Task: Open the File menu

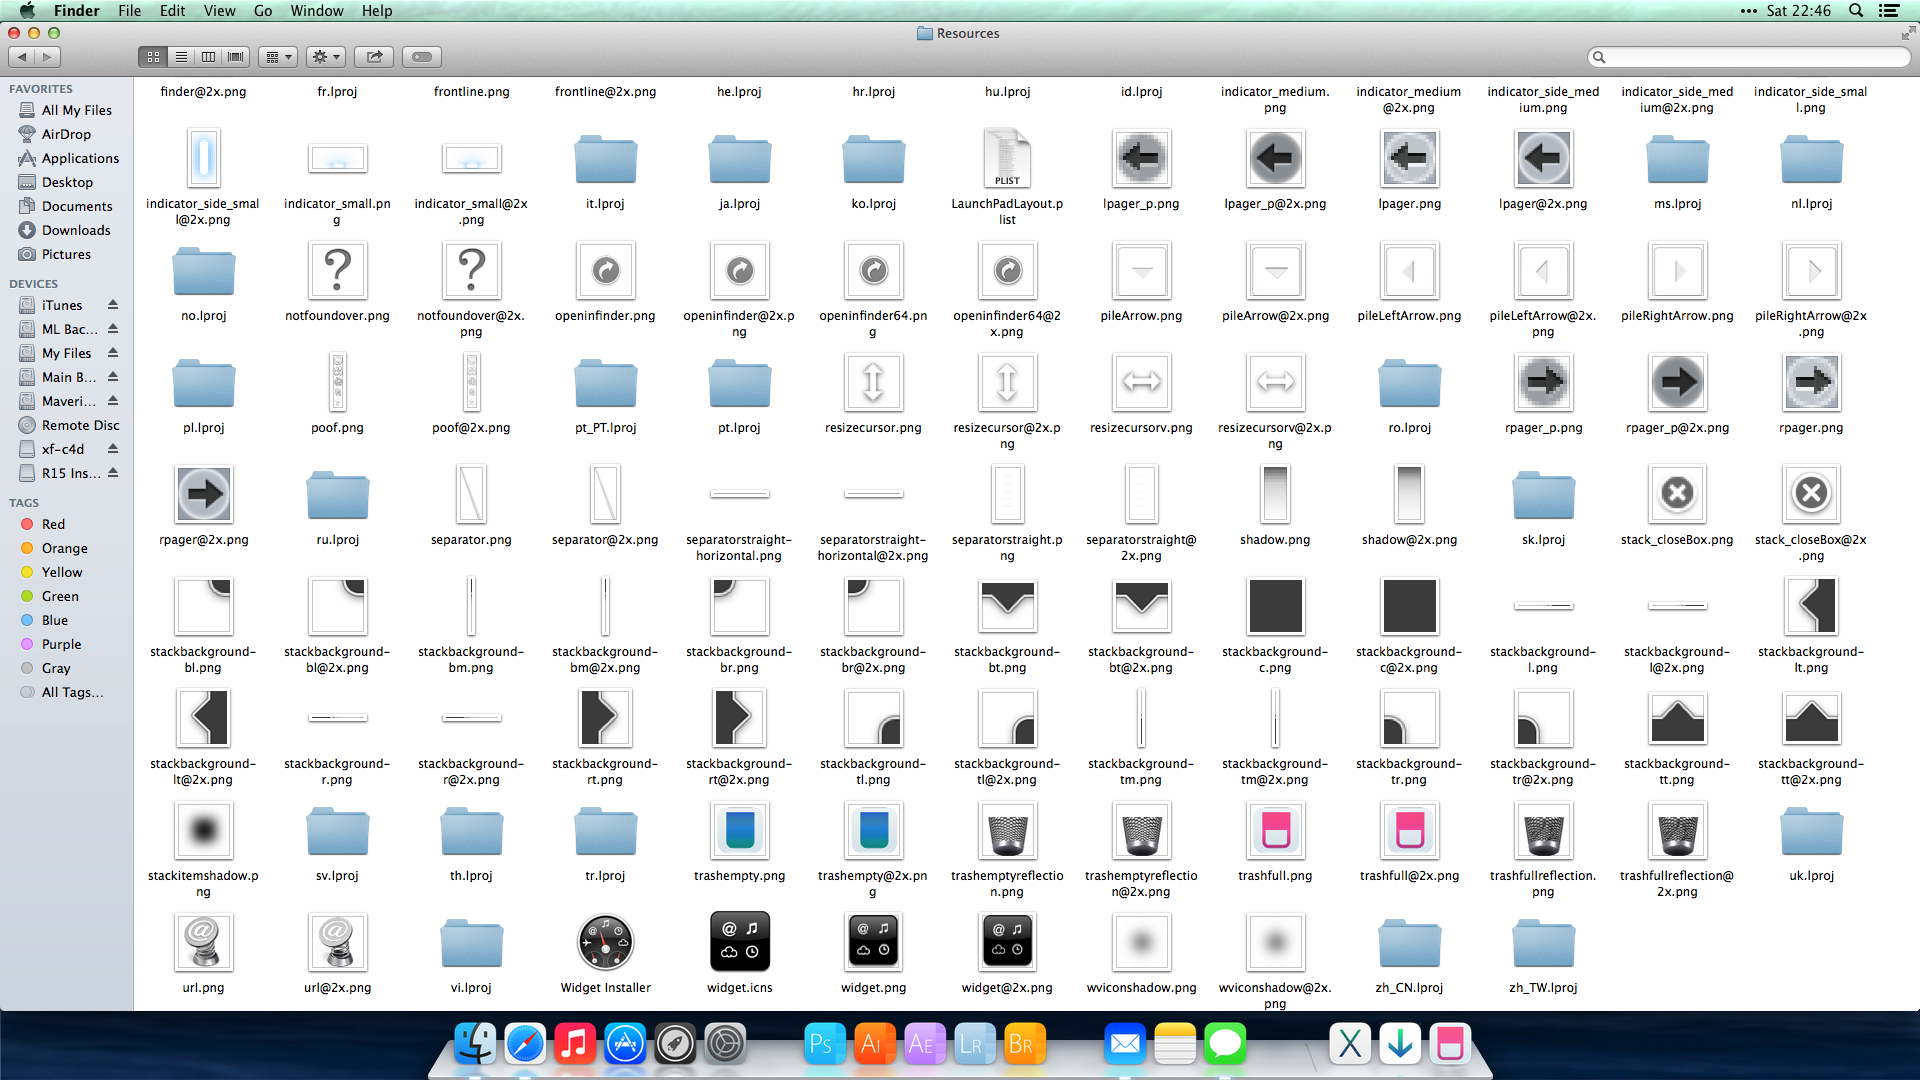Action: [129, 11]
